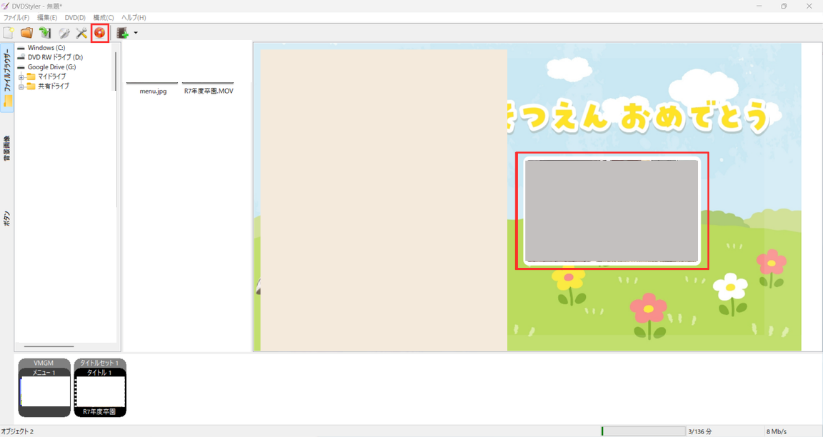Click the red Burn DVD icon

click(100, 33)
